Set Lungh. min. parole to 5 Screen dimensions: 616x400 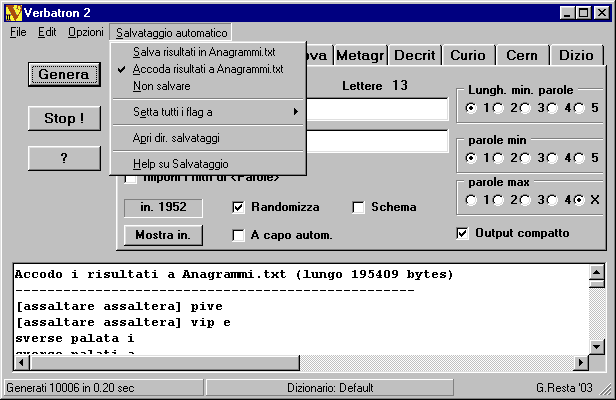coord(579,108)
